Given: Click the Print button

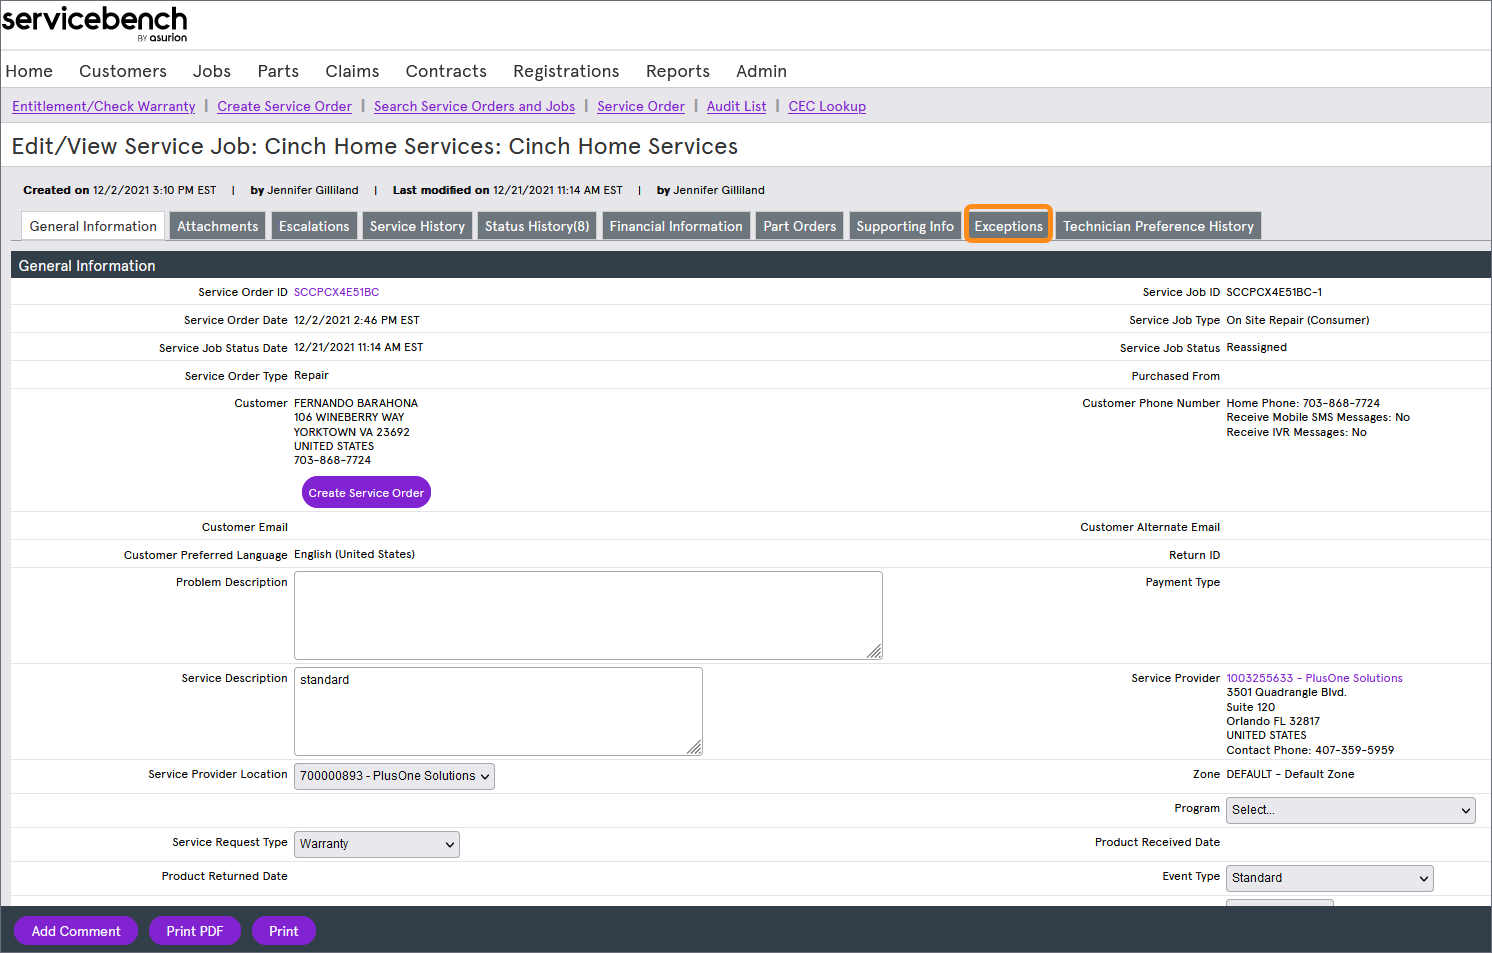Looking at the screenshot, I should pyautogui.click(x=284, y=931).
